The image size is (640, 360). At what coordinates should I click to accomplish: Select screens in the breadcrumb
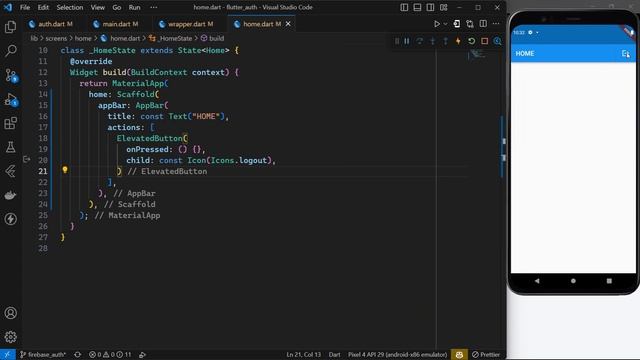tap(56, 38)
